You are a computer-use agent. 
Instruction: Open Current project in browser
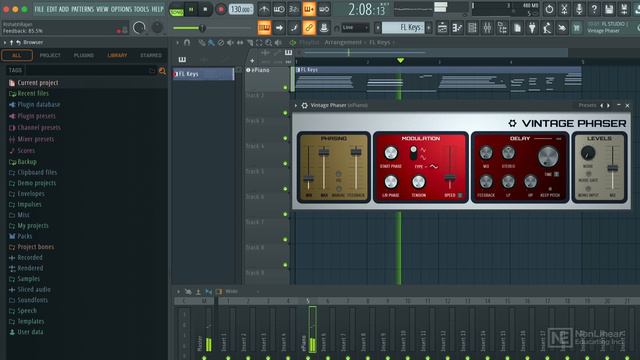tap(38, 83)
